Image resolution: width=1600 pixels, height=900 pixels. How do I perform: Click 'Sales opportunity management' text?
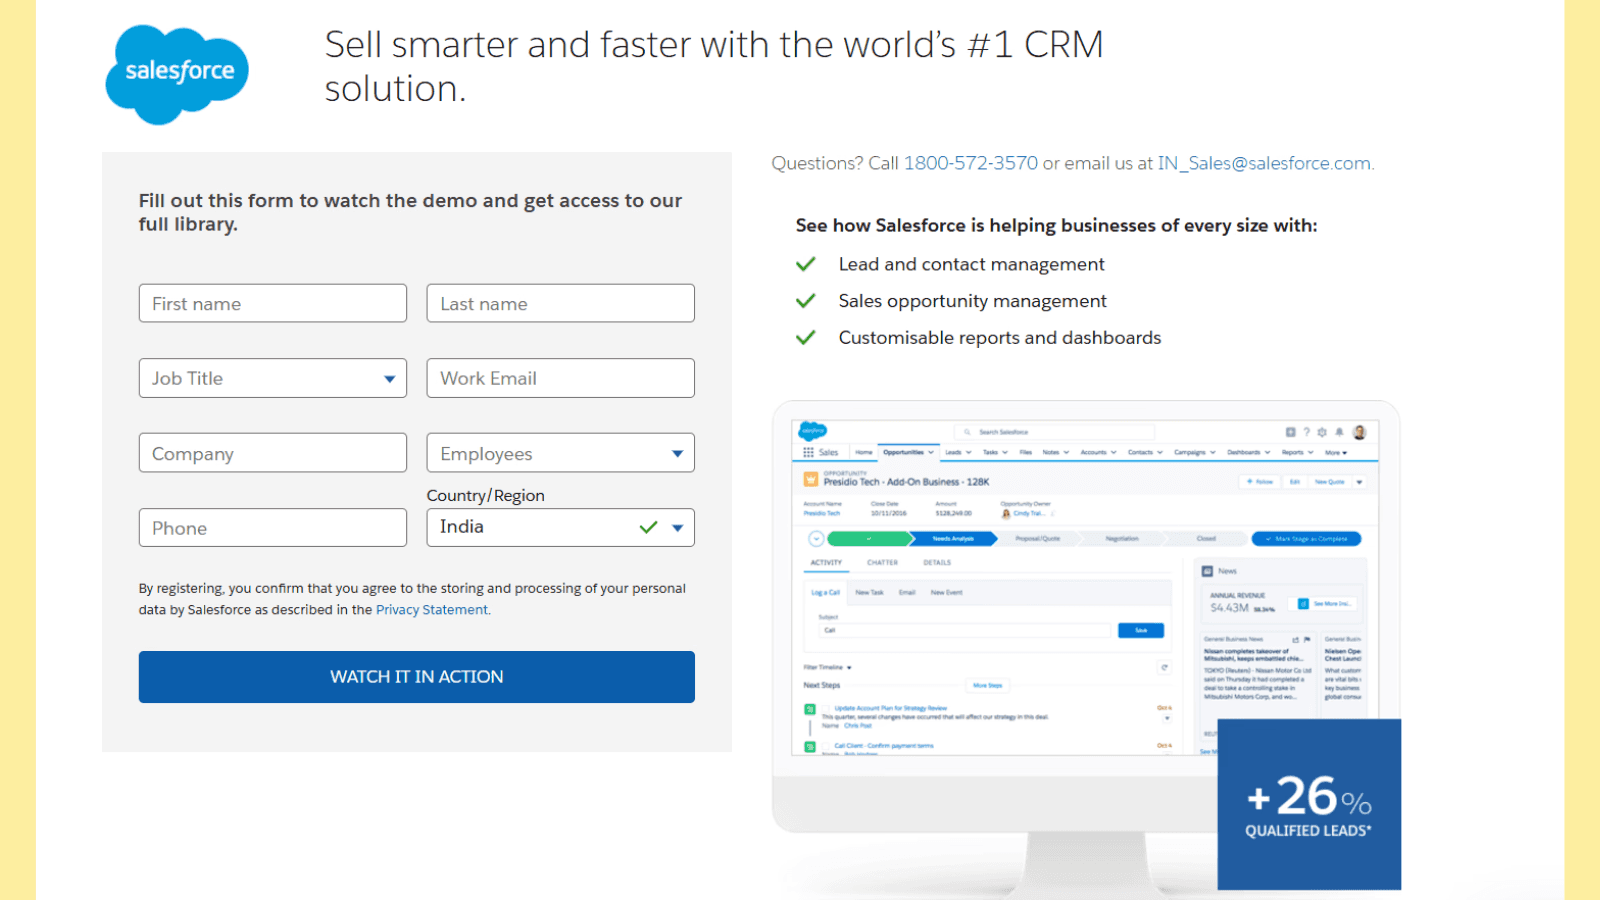973,301
